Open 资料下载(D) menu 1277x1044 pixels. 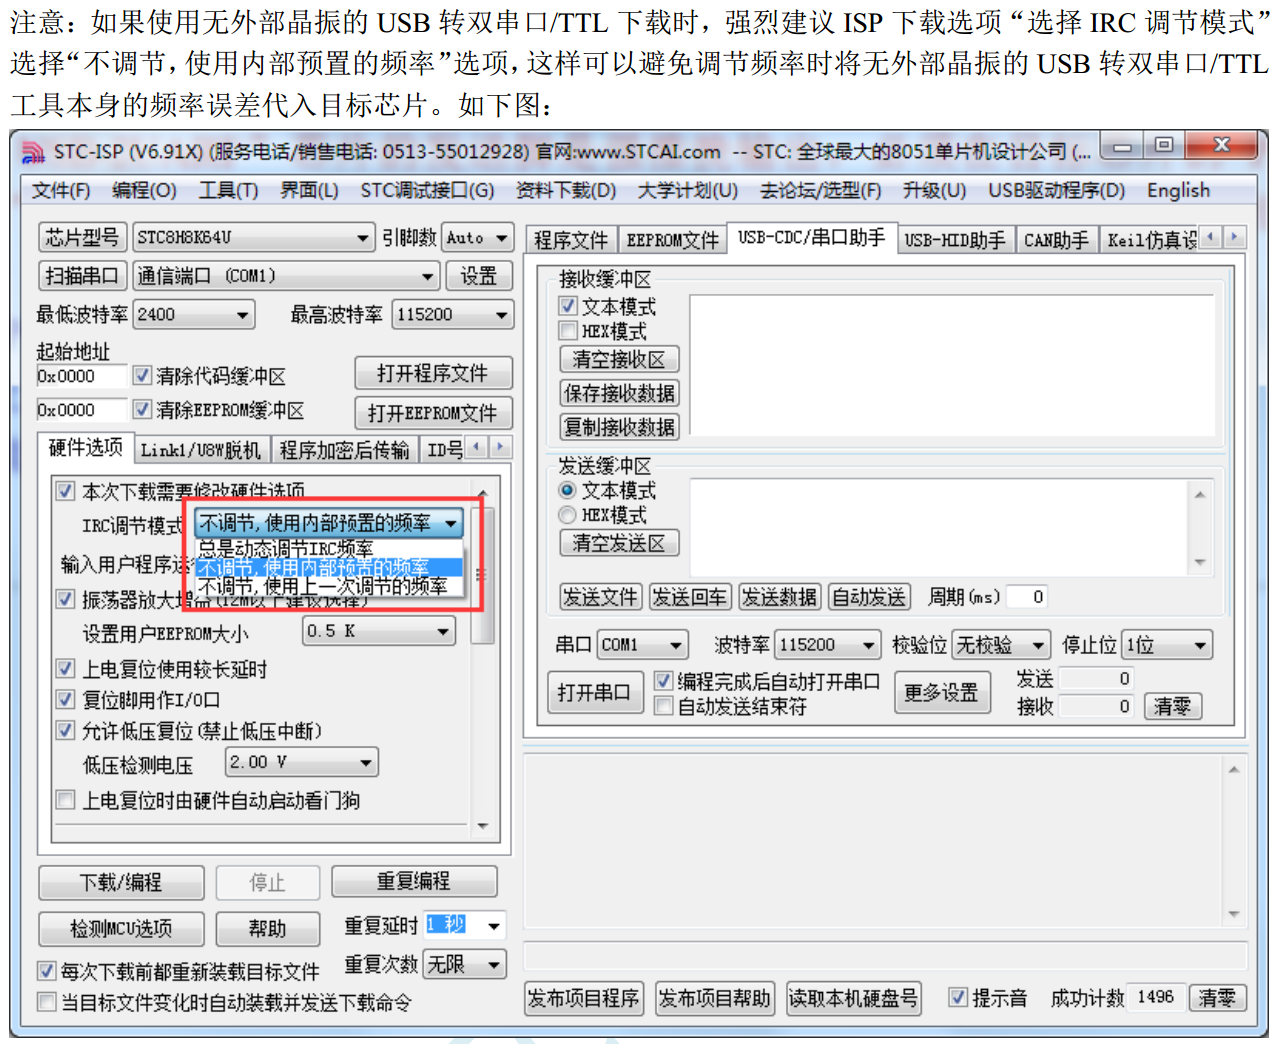tap(566, 190)
